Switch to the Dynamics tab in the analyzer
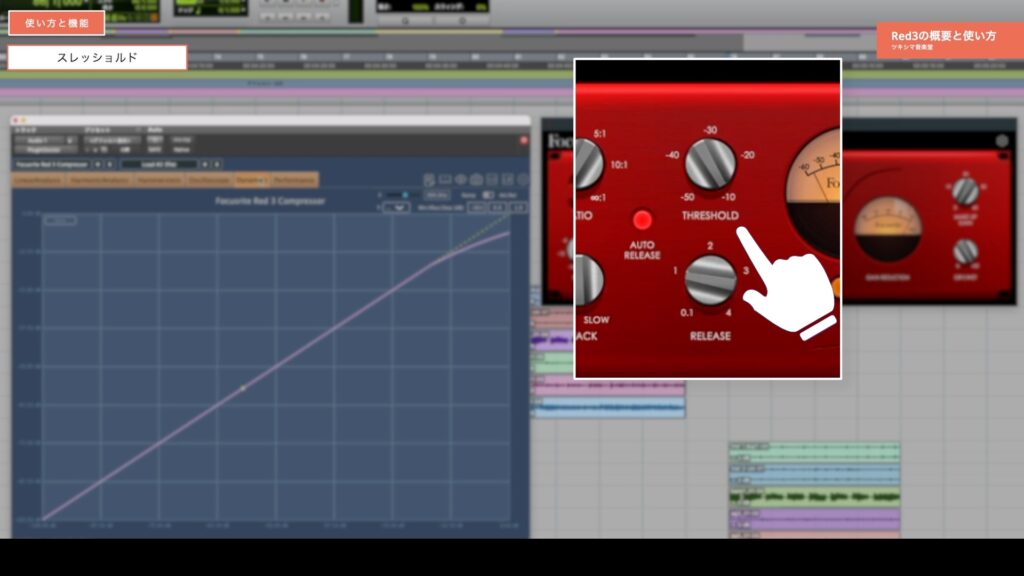Screen dimensions: 1024x576 [251, 180]
